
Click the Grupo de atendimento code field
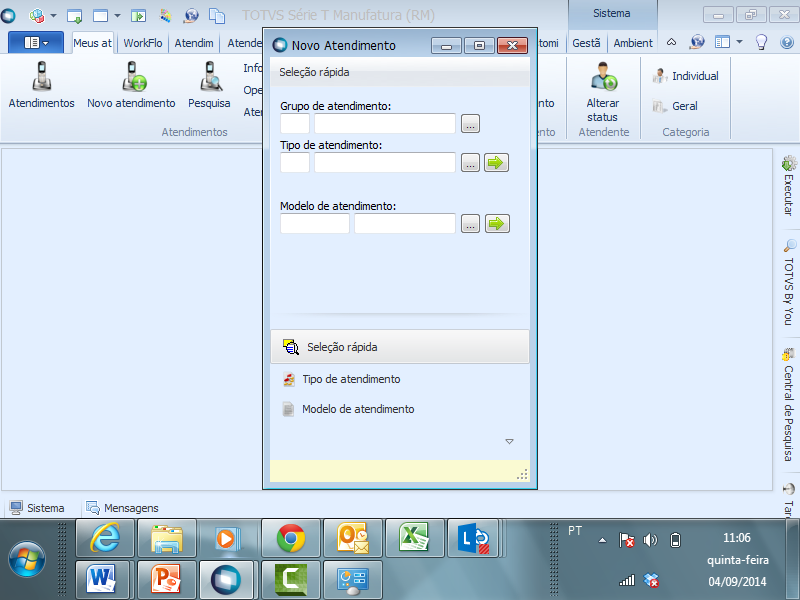pos(295,123)
